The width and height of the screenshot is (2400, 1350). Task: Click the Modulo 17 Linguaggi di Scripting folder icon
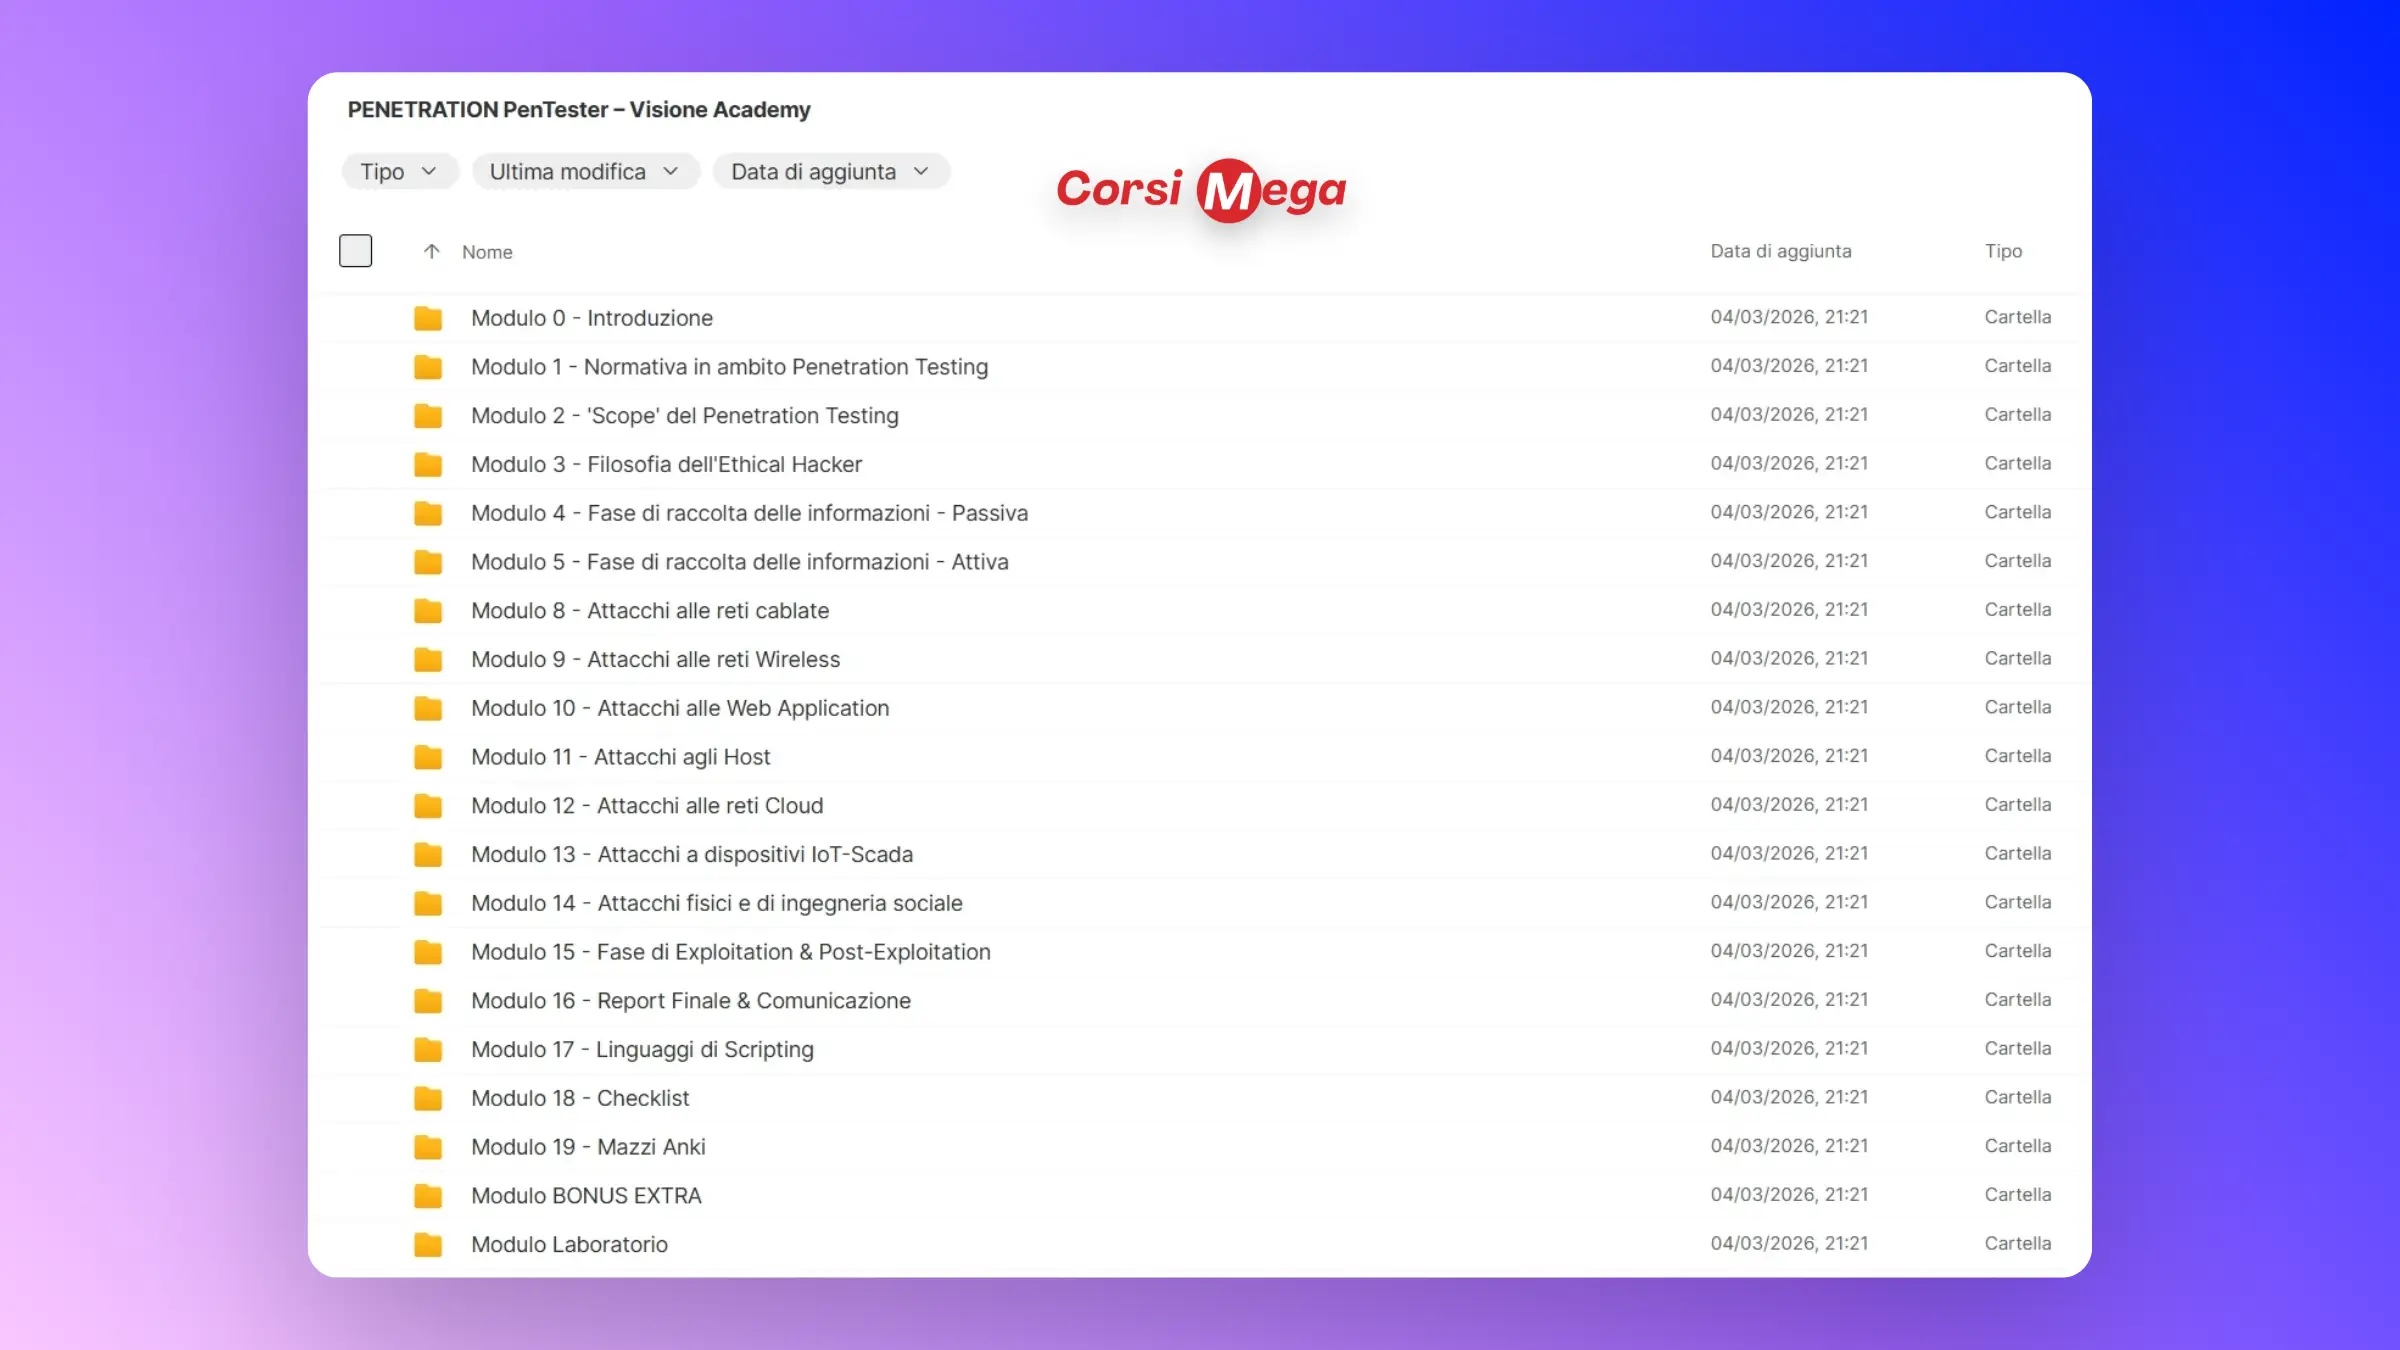[428, 1050]
